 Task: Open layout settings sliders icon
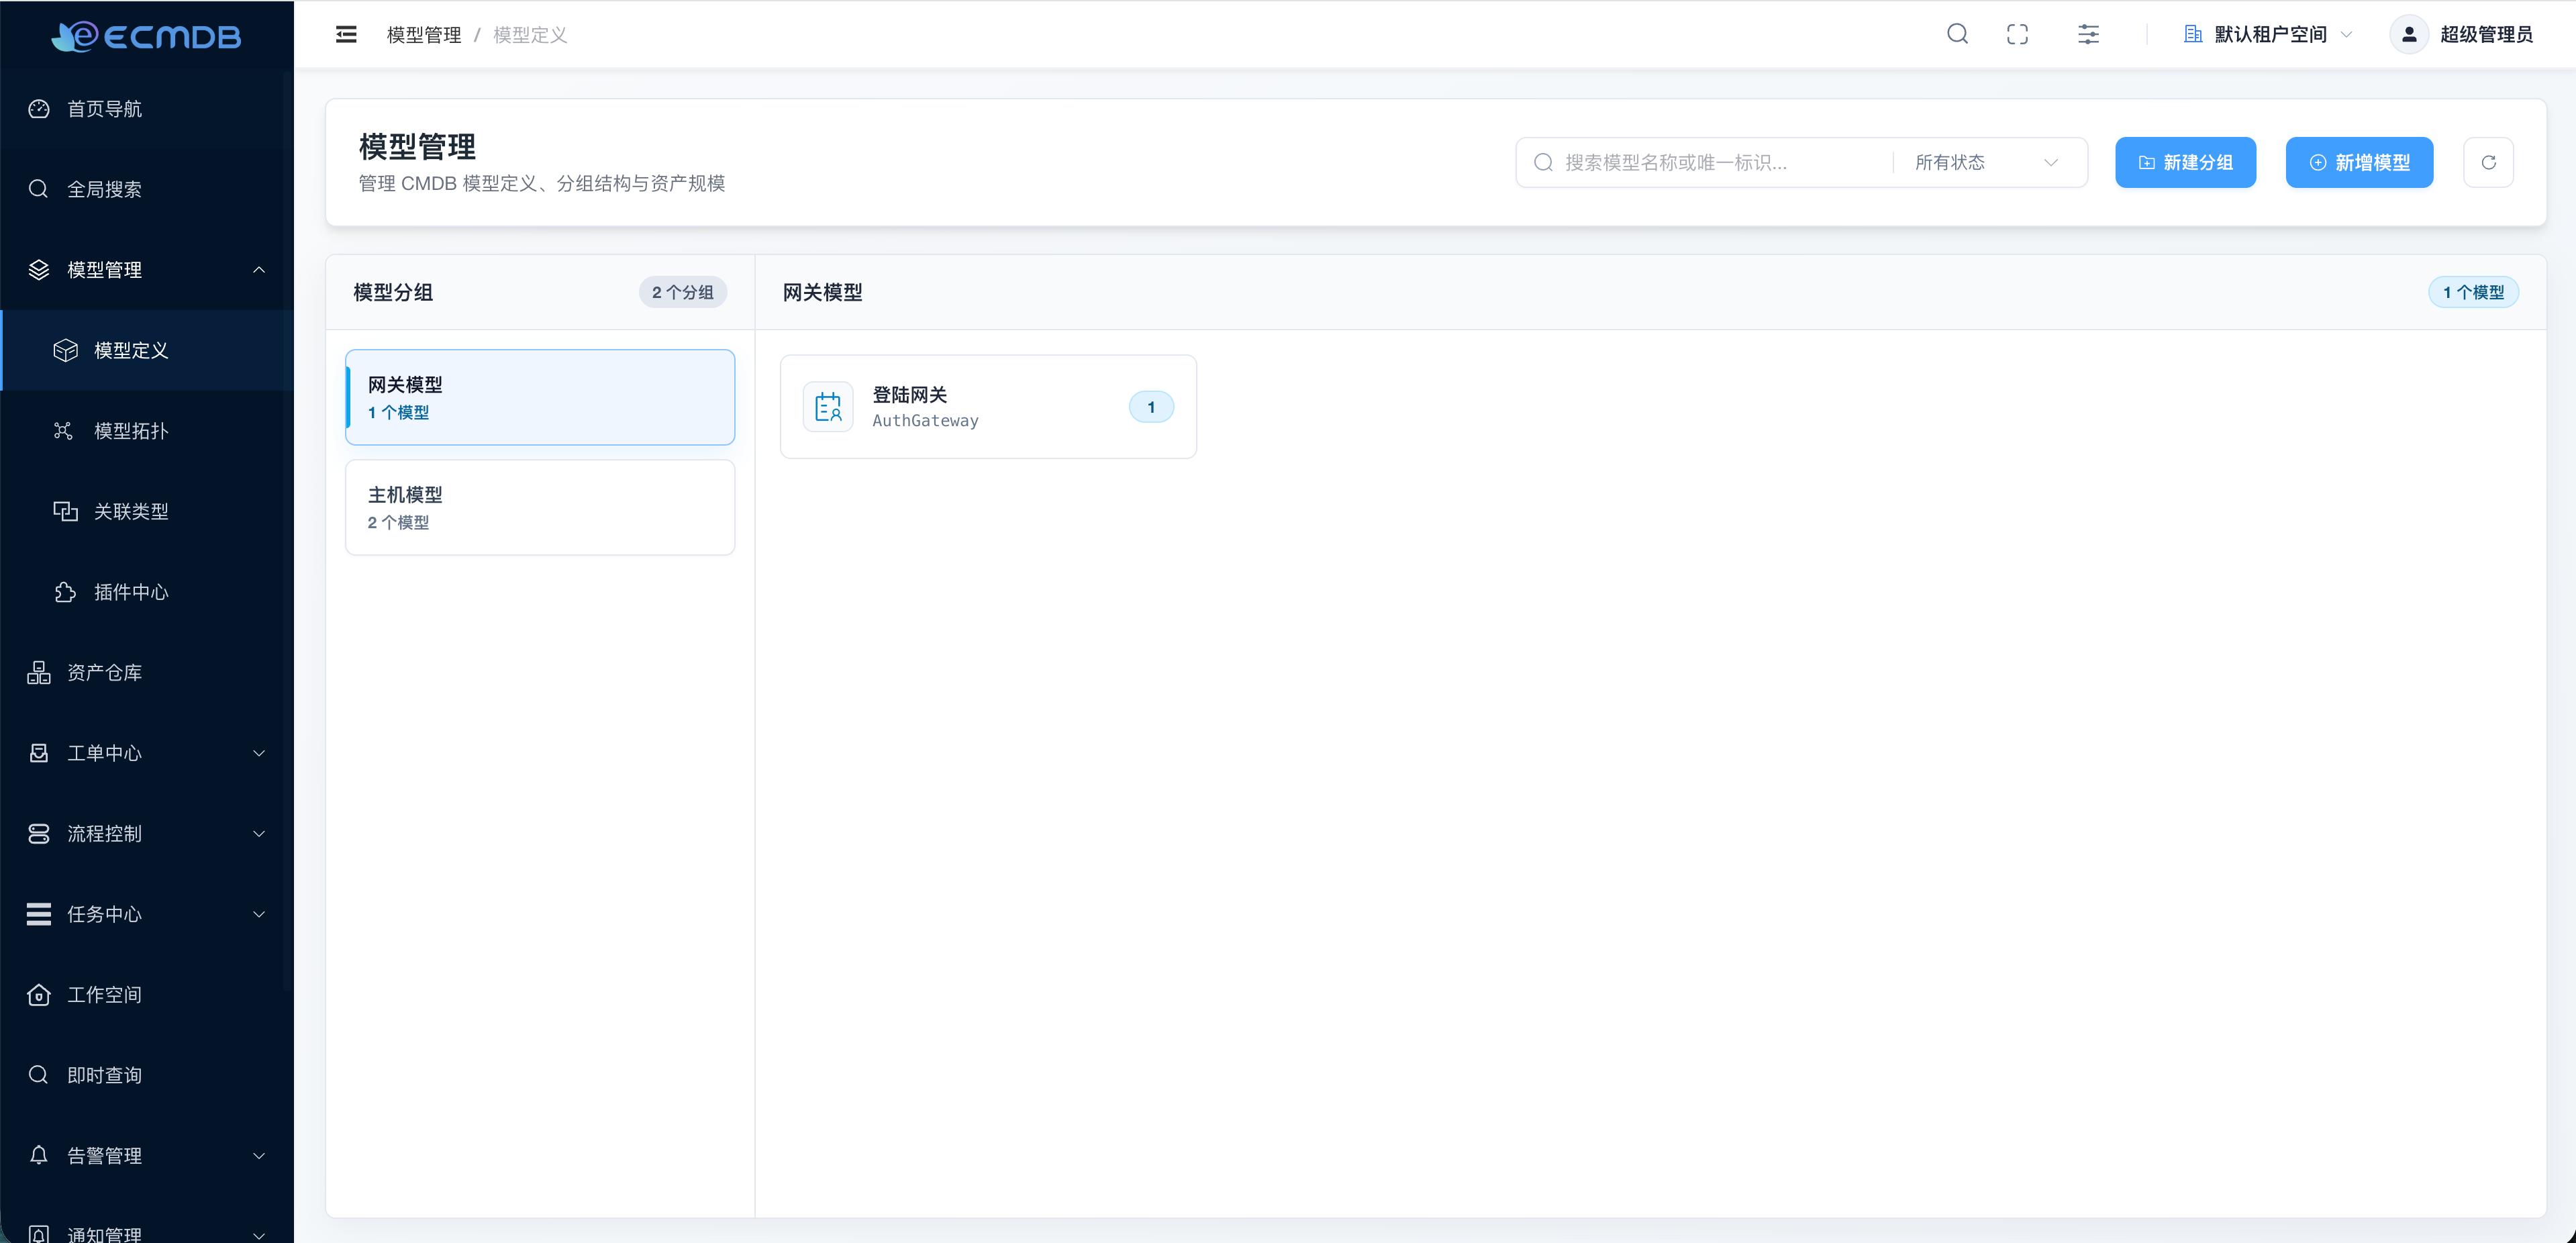coord(2088,34)
